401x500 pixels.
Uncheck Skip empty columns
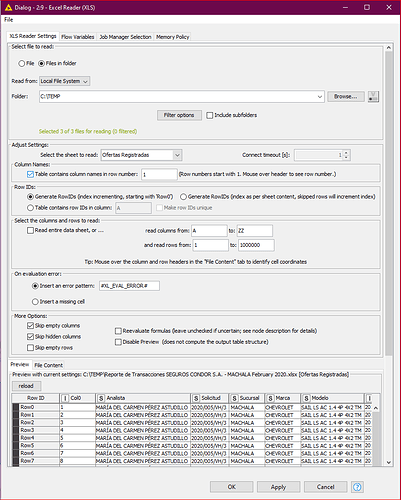click(30, 326)
